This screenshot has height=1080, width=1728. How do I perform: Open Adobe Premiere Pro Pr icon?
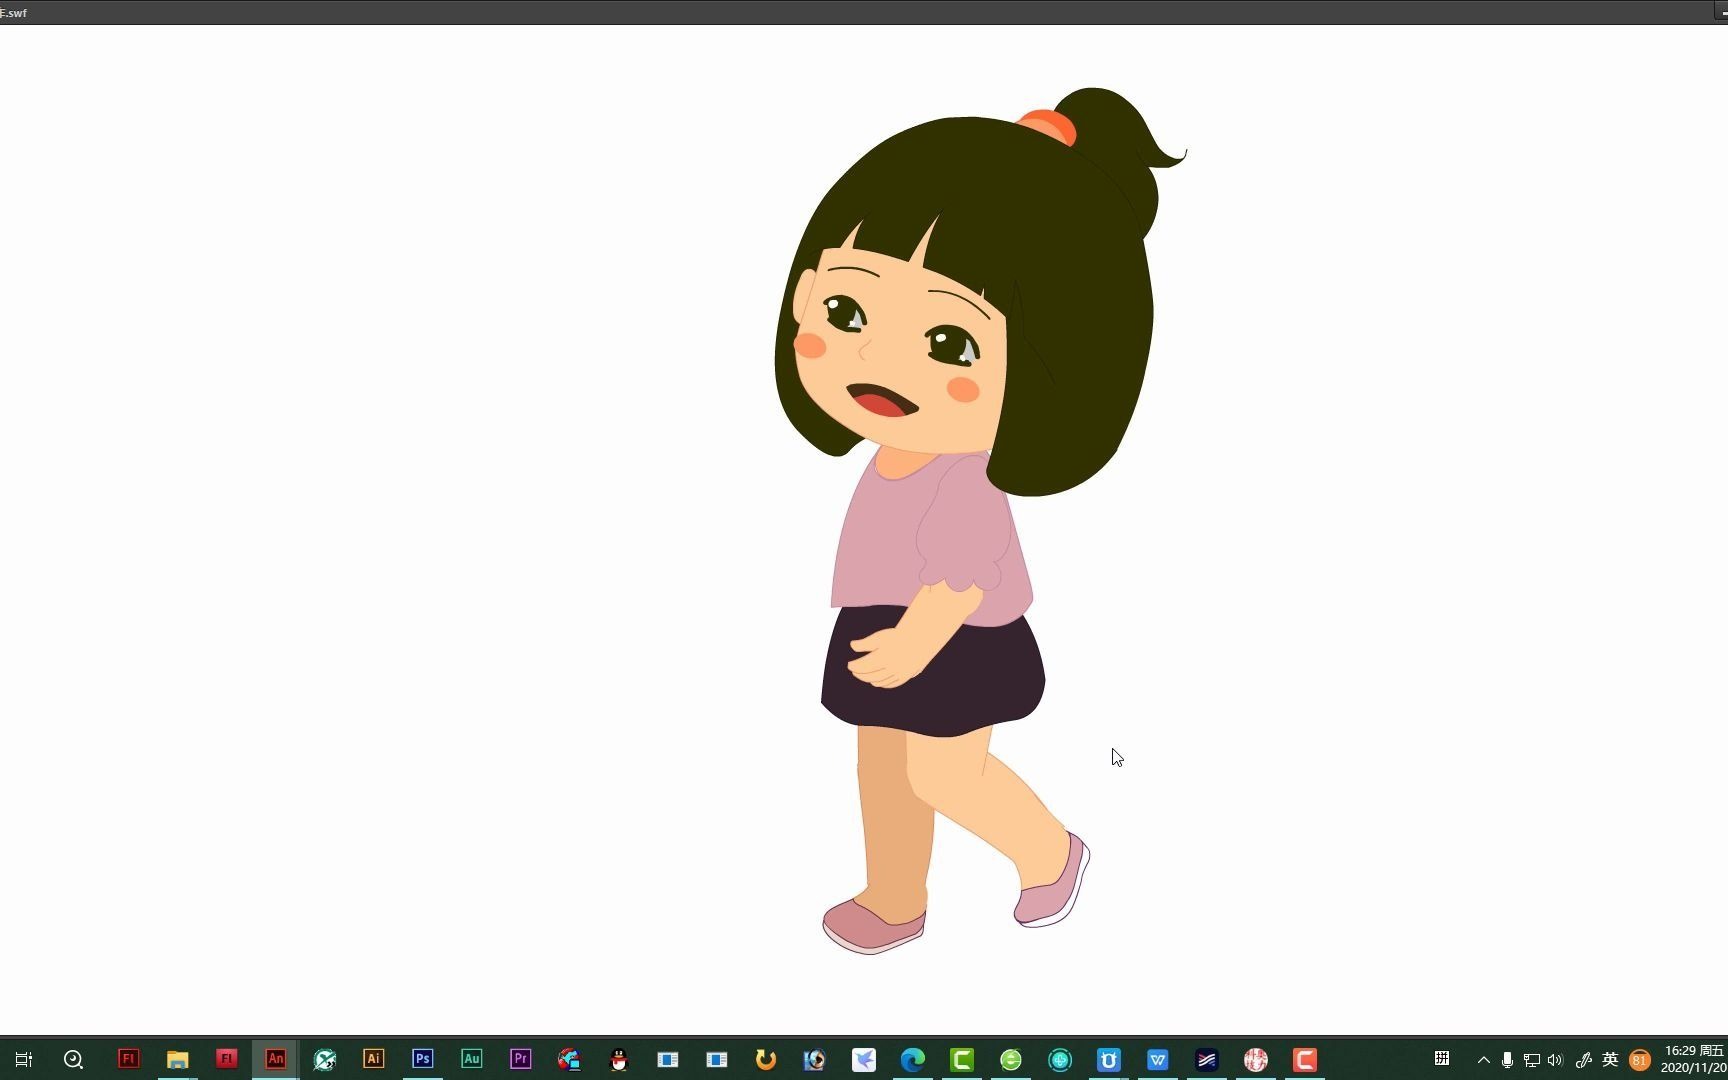(x=520, y=1058)
